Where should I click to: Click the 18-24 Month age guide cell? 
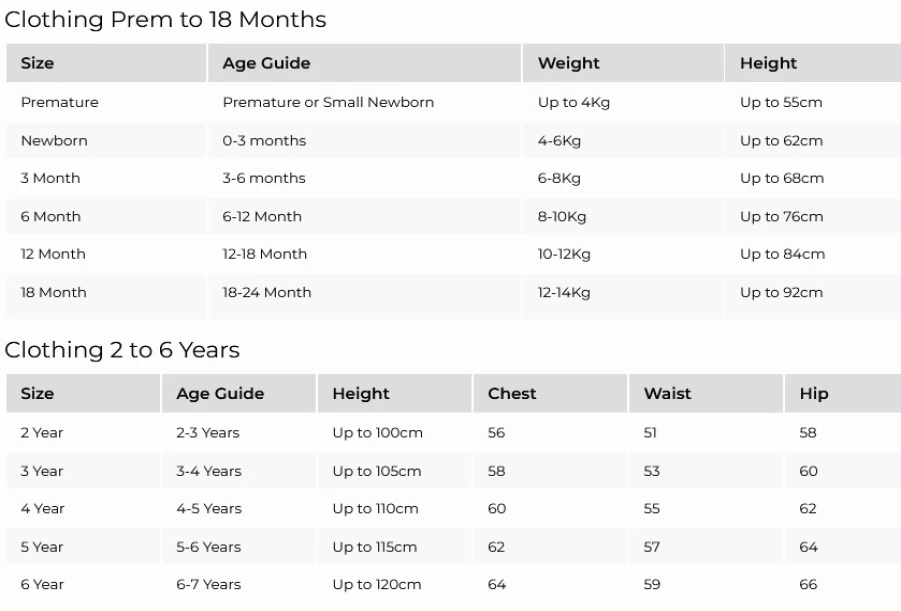click(x=364, y=293)
